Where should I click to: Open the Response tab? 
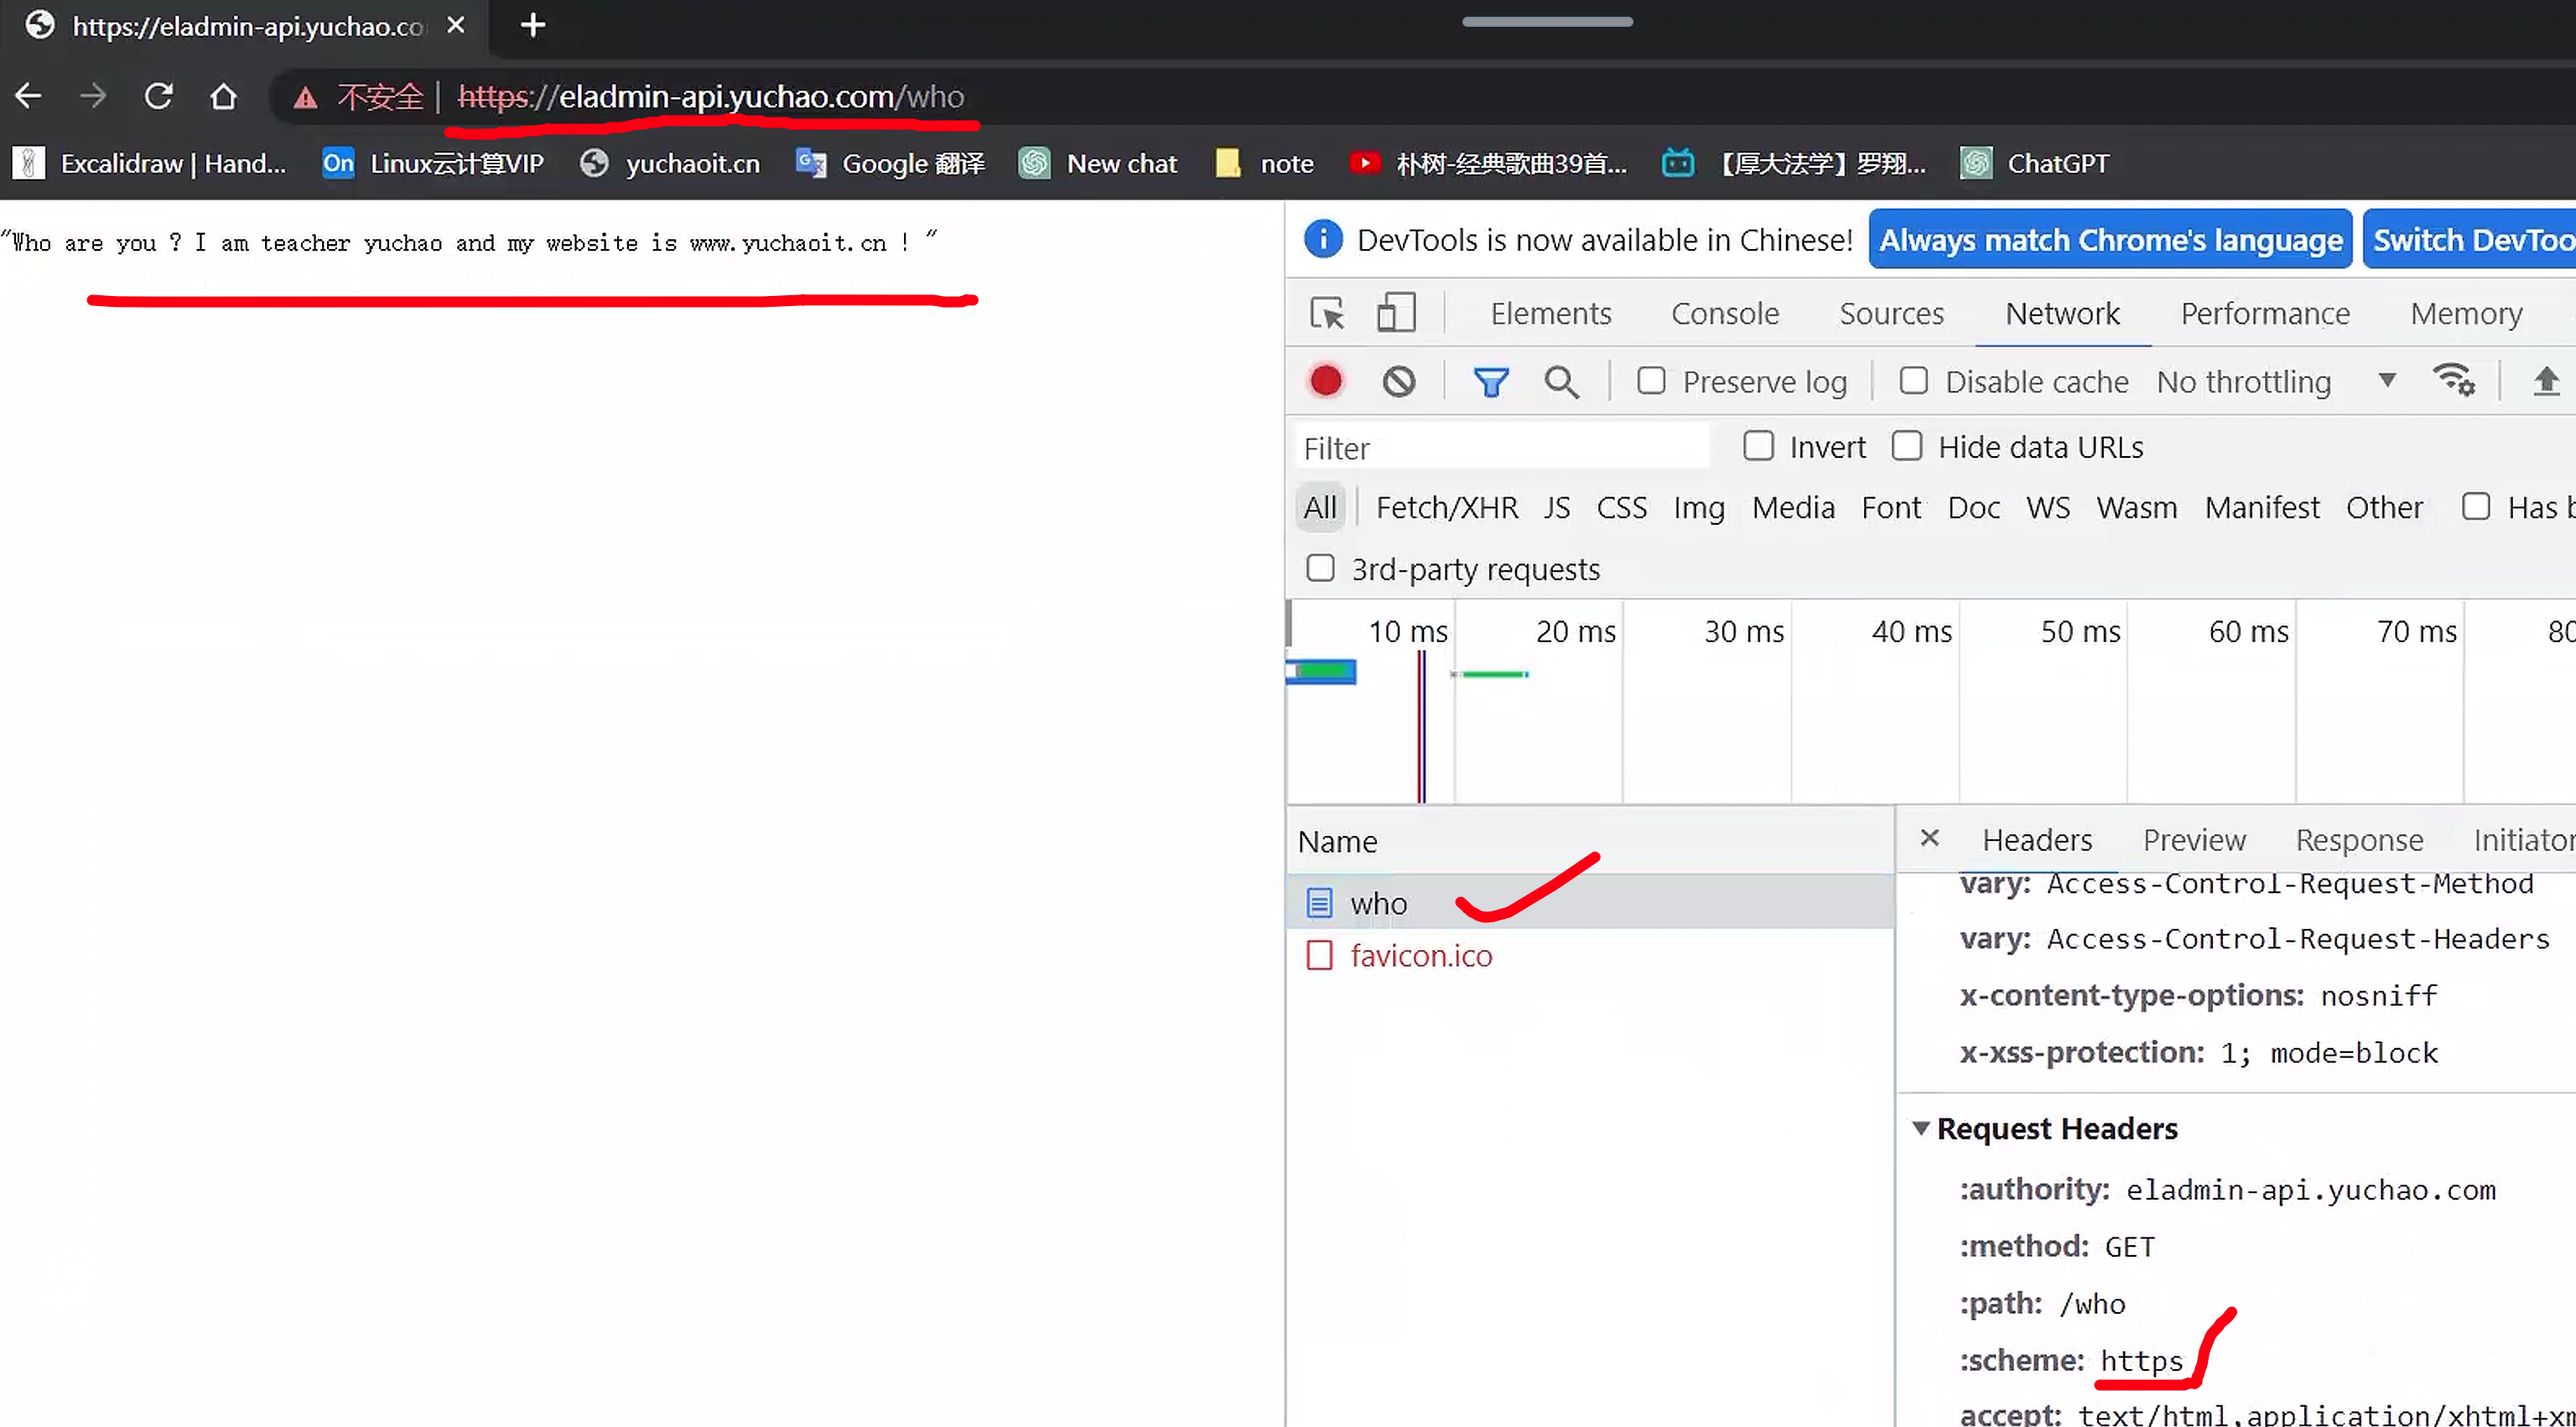tap(2358, 840)
